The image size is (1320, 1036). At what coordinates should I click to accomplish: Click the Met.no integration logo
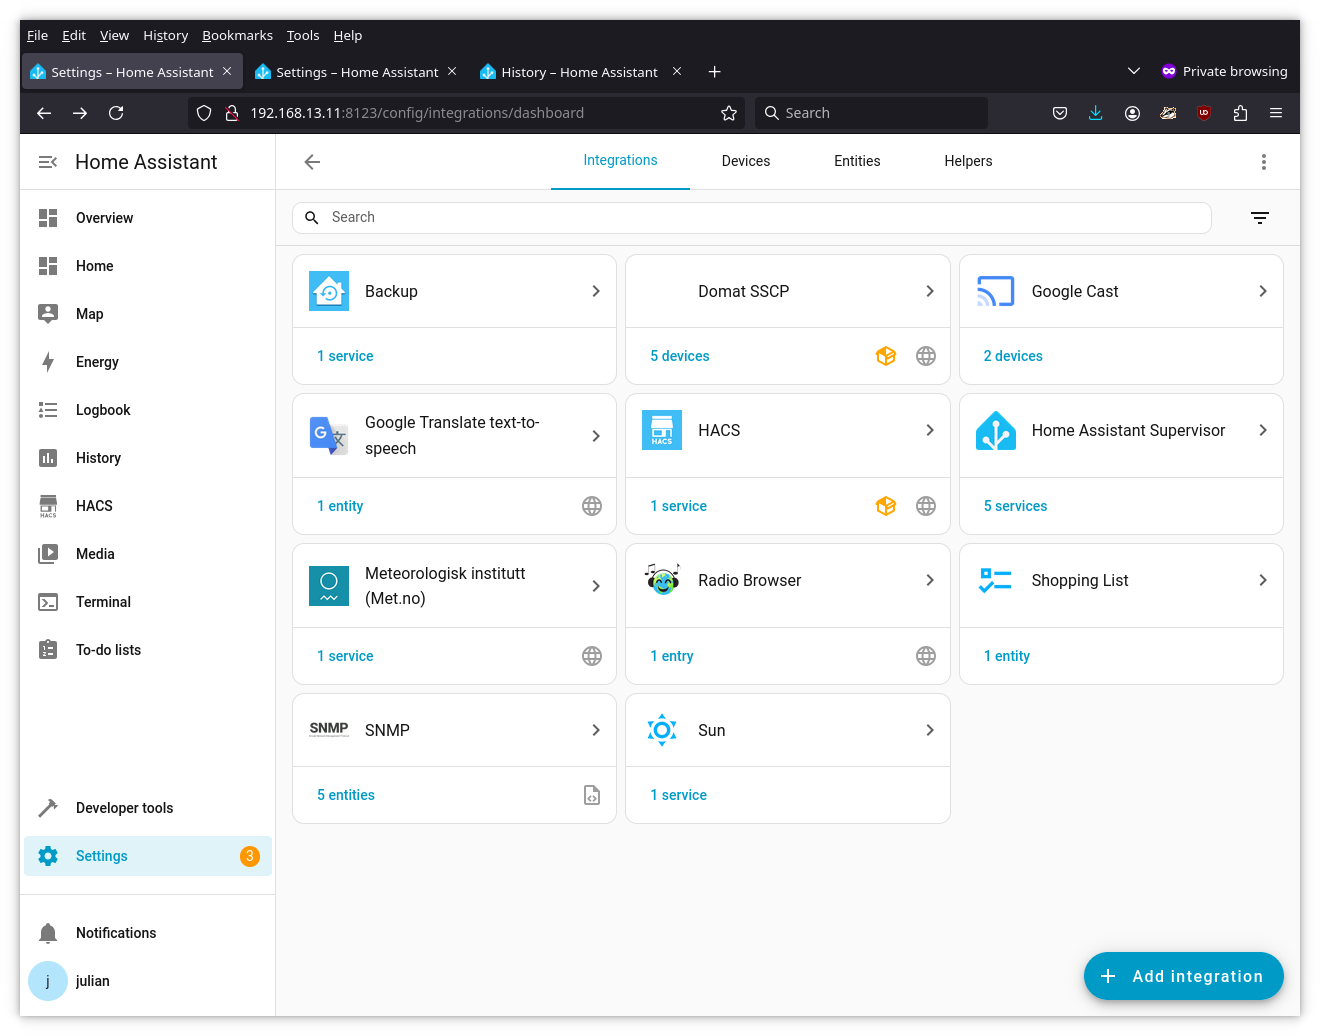(x=329, y=586)
